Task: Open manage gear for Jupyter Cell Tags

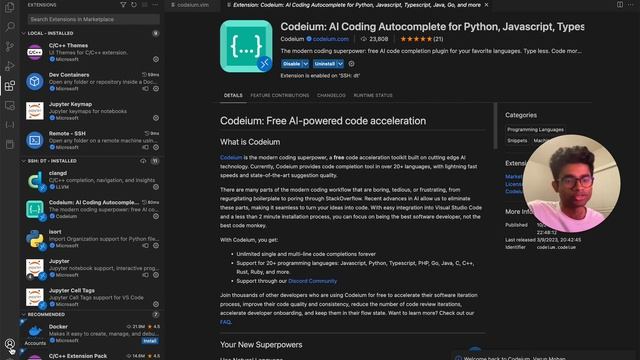Action: pos(156,304)
